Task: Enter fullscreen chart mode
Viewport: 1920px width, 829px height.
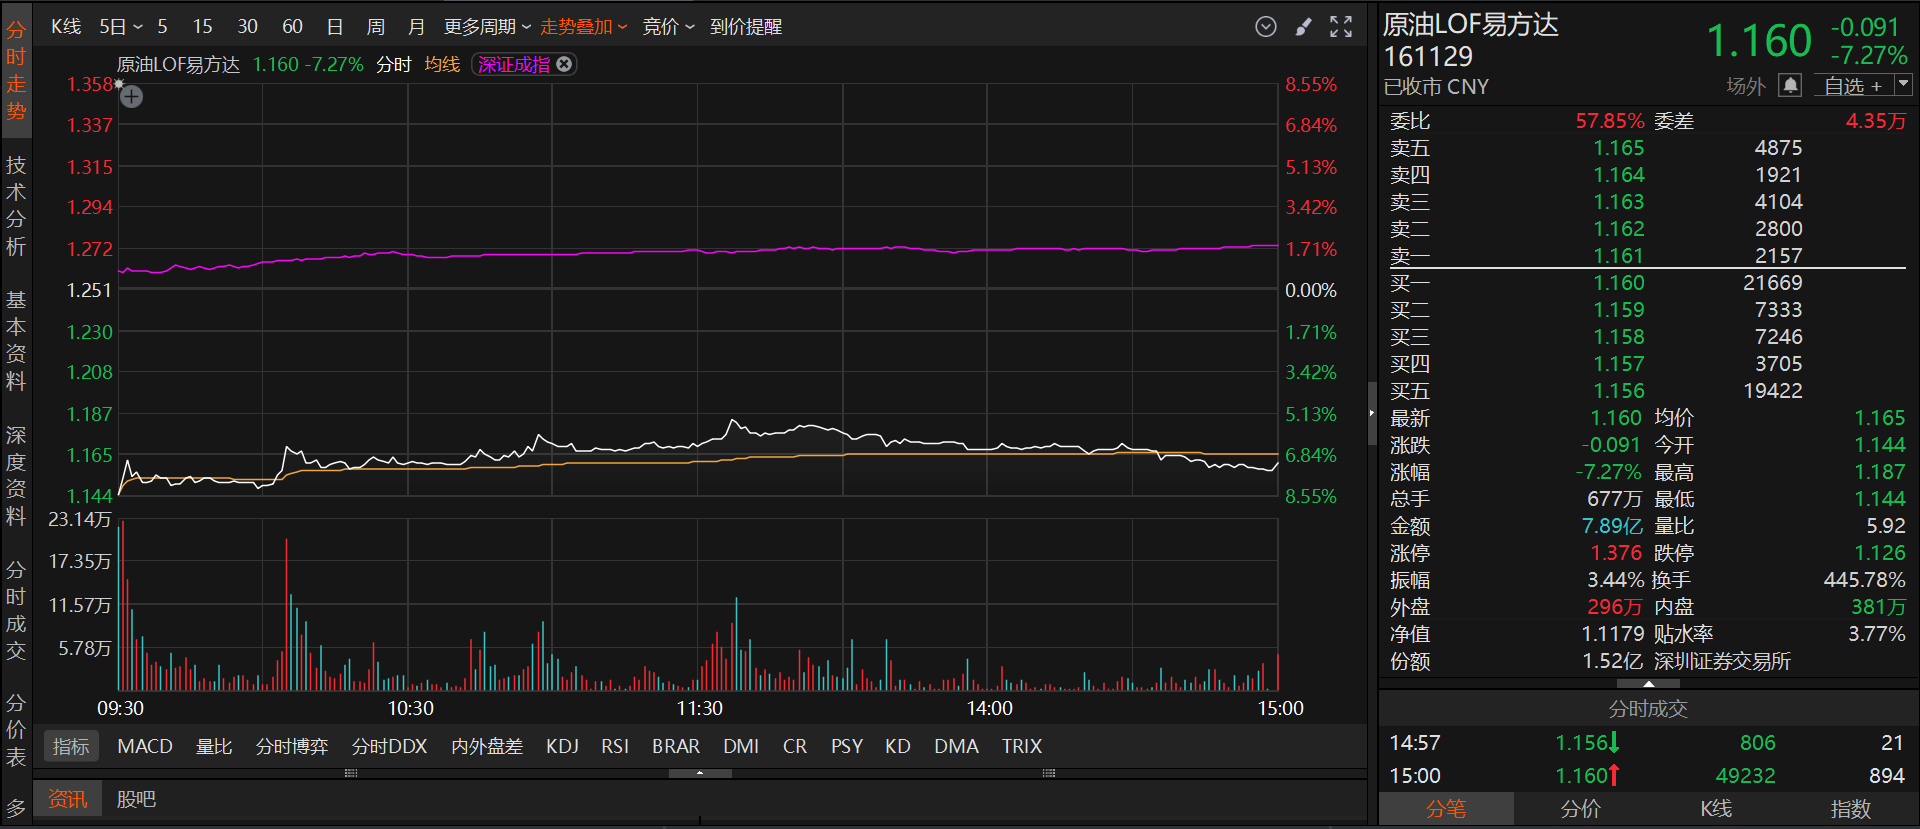Action: (x=1341, y=27)
